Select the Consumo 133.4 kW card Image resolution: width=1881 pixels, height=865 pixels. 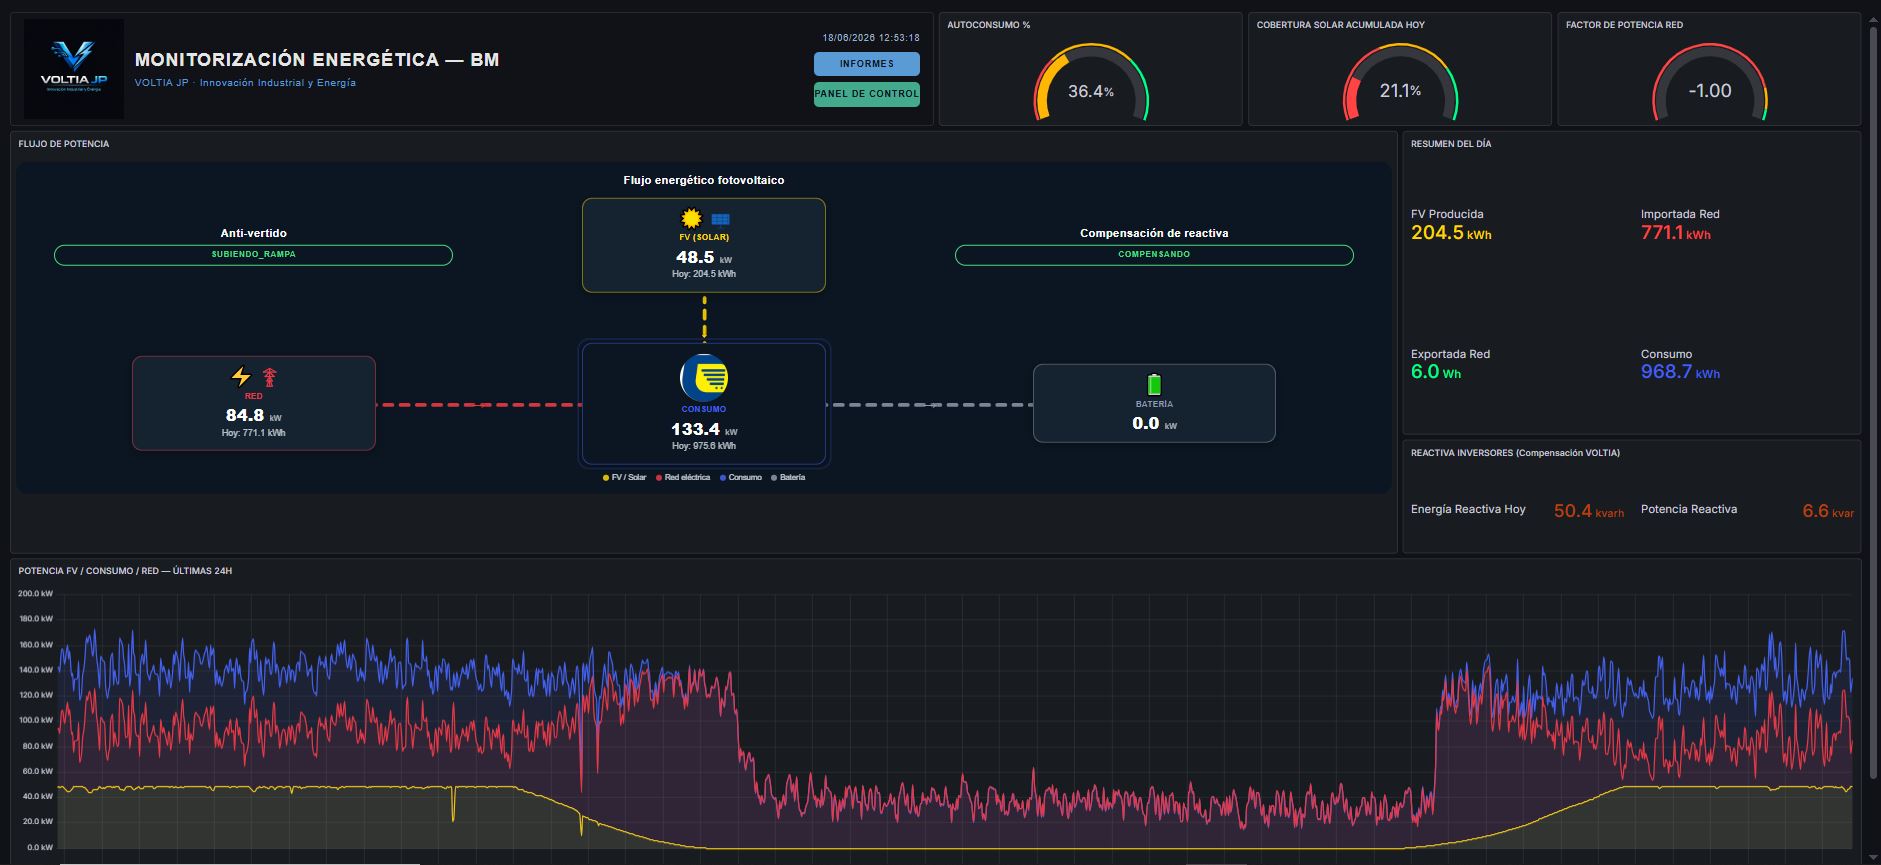704,404
